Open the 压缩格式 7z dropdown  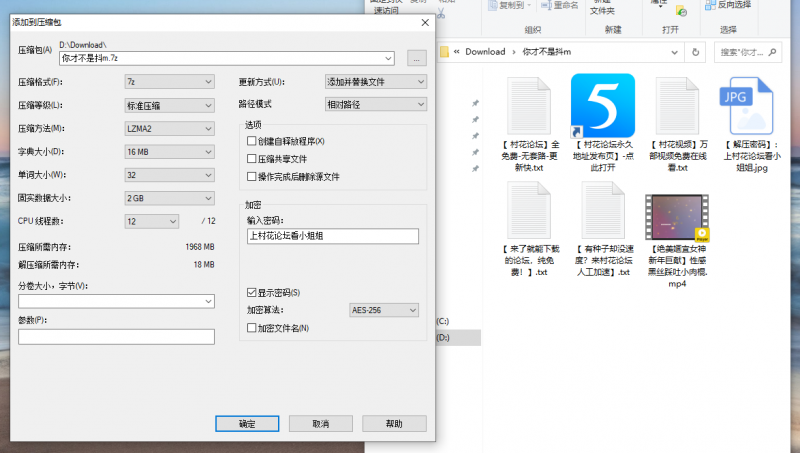click(x=169, y=81)
